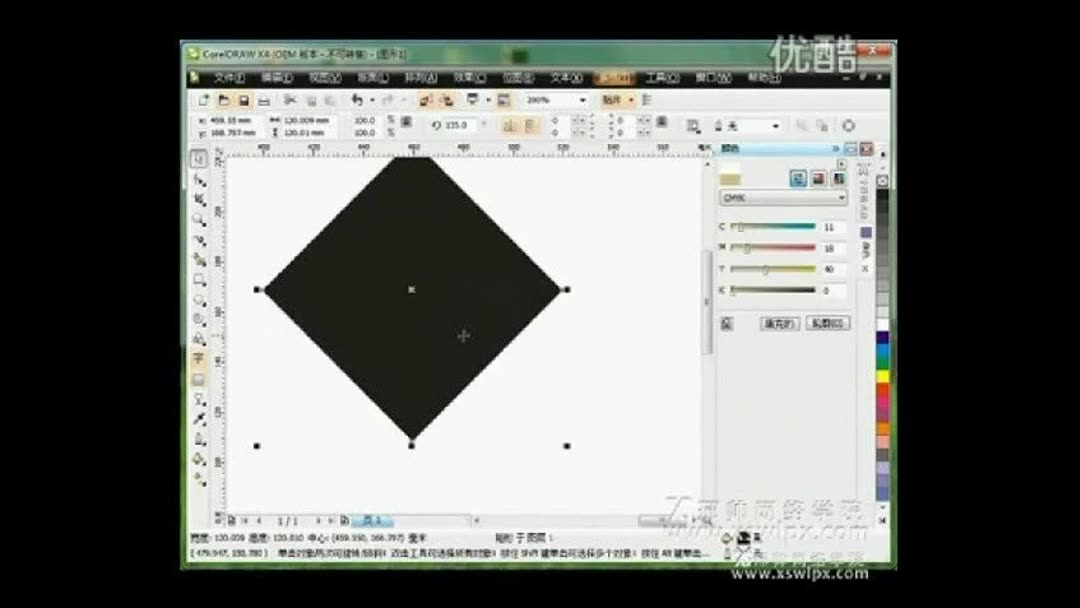
Task: Undo the last action with the toolbar icon
Action: click(358, 100)
